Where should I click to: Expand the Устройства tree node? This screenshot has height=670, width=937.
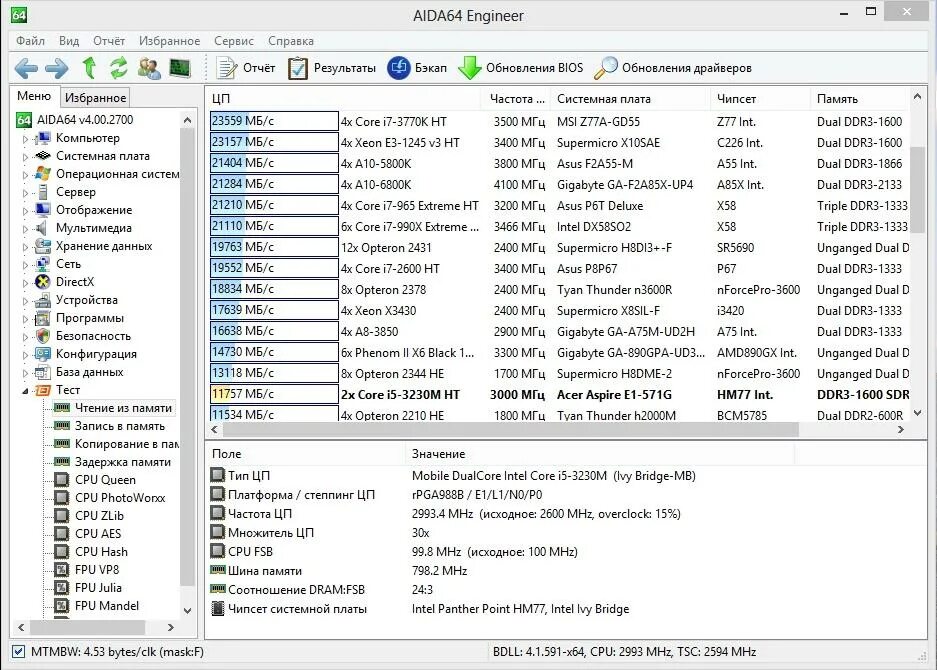(x=25, y=301)
